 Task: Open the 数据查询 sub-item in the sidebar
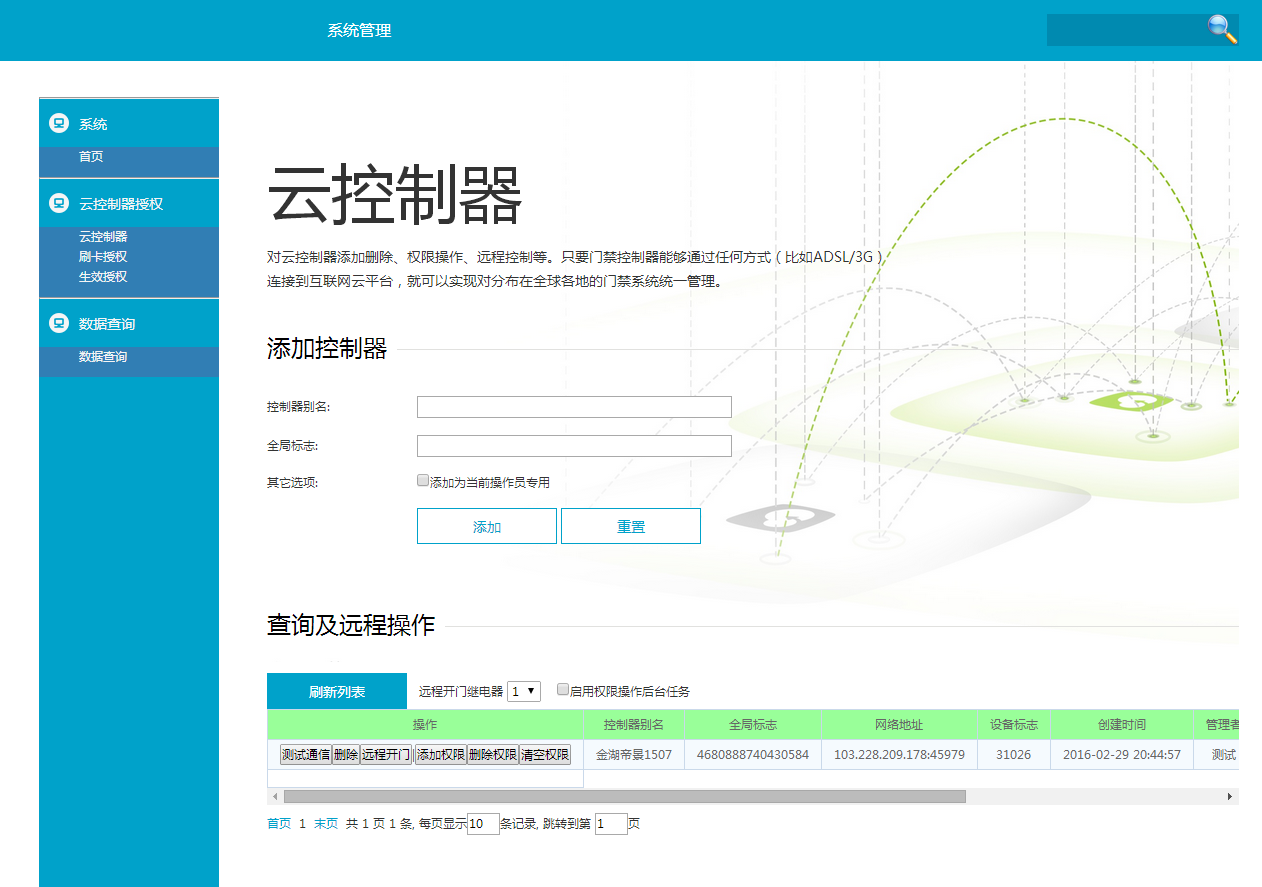[103, 357]
